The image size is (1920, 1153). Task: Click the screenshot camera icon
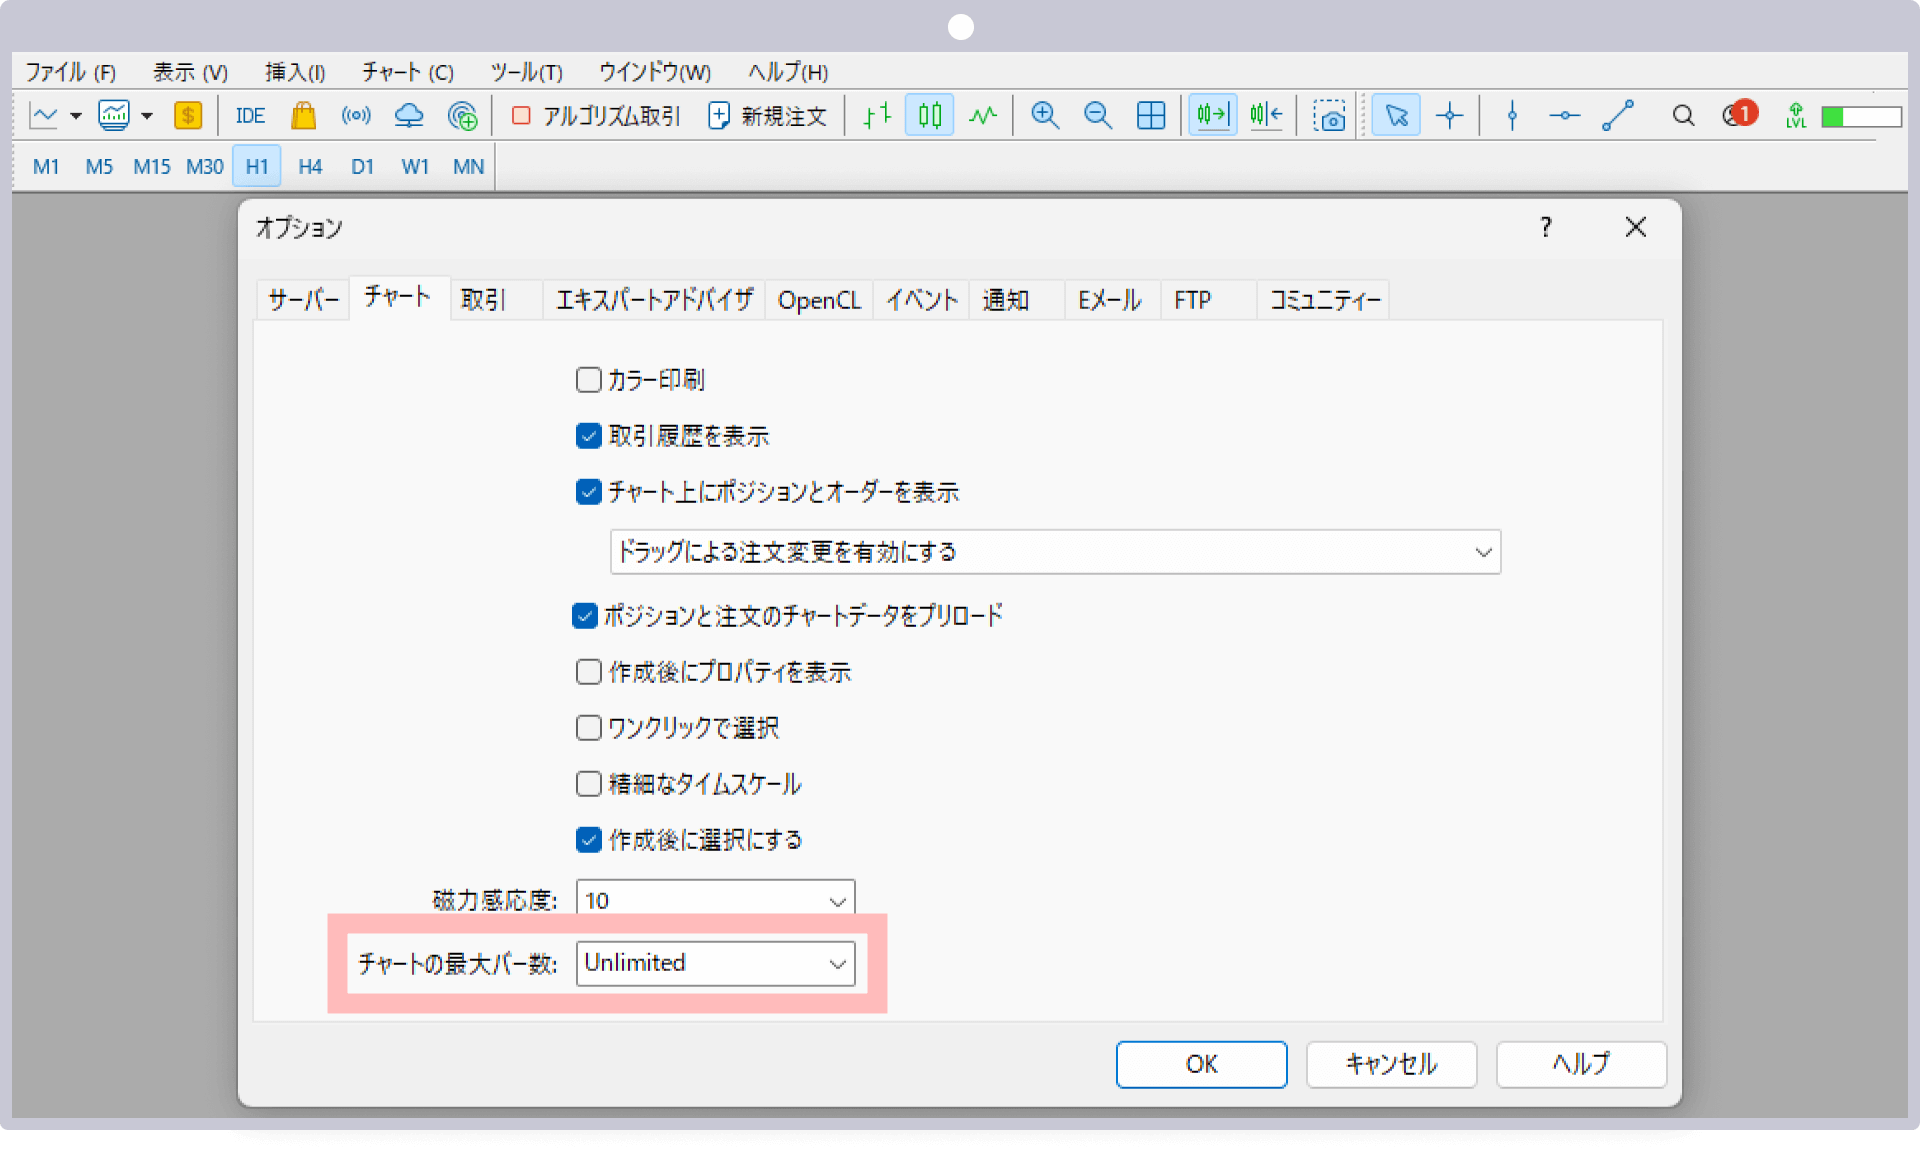pyautogui.click(x=1329, y=116)
